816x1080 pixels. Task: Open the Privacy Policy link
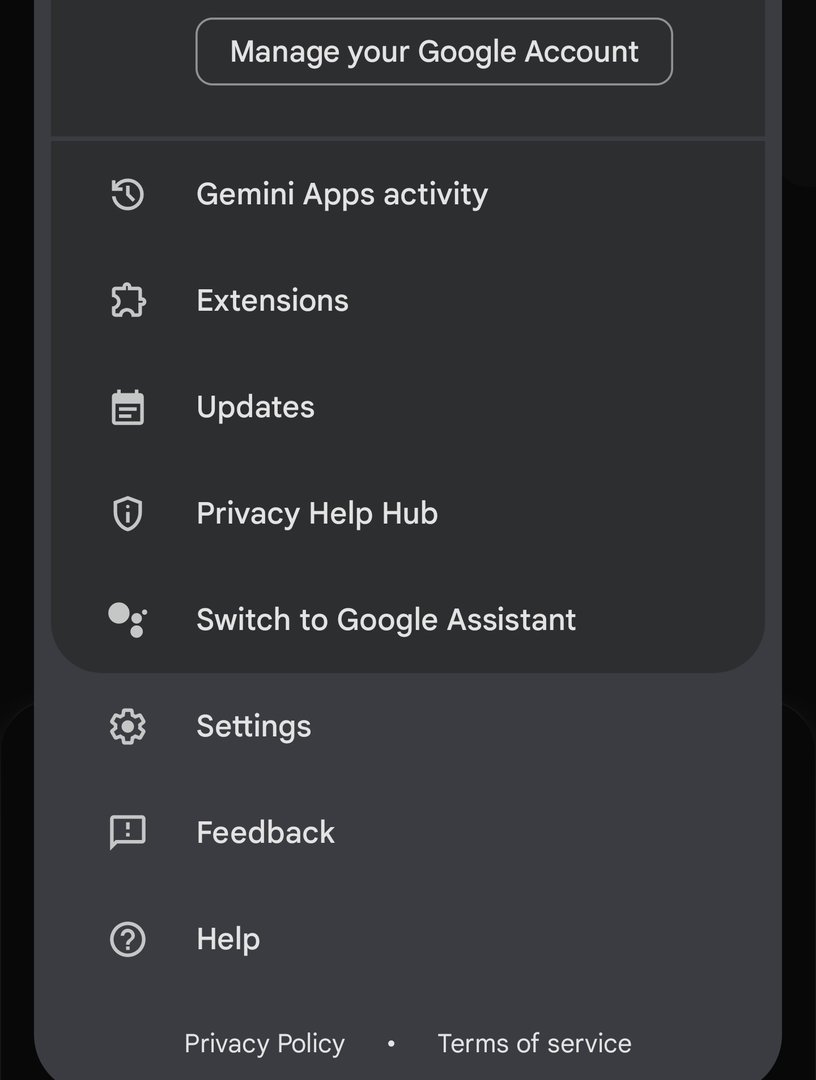click(264, 1044)
